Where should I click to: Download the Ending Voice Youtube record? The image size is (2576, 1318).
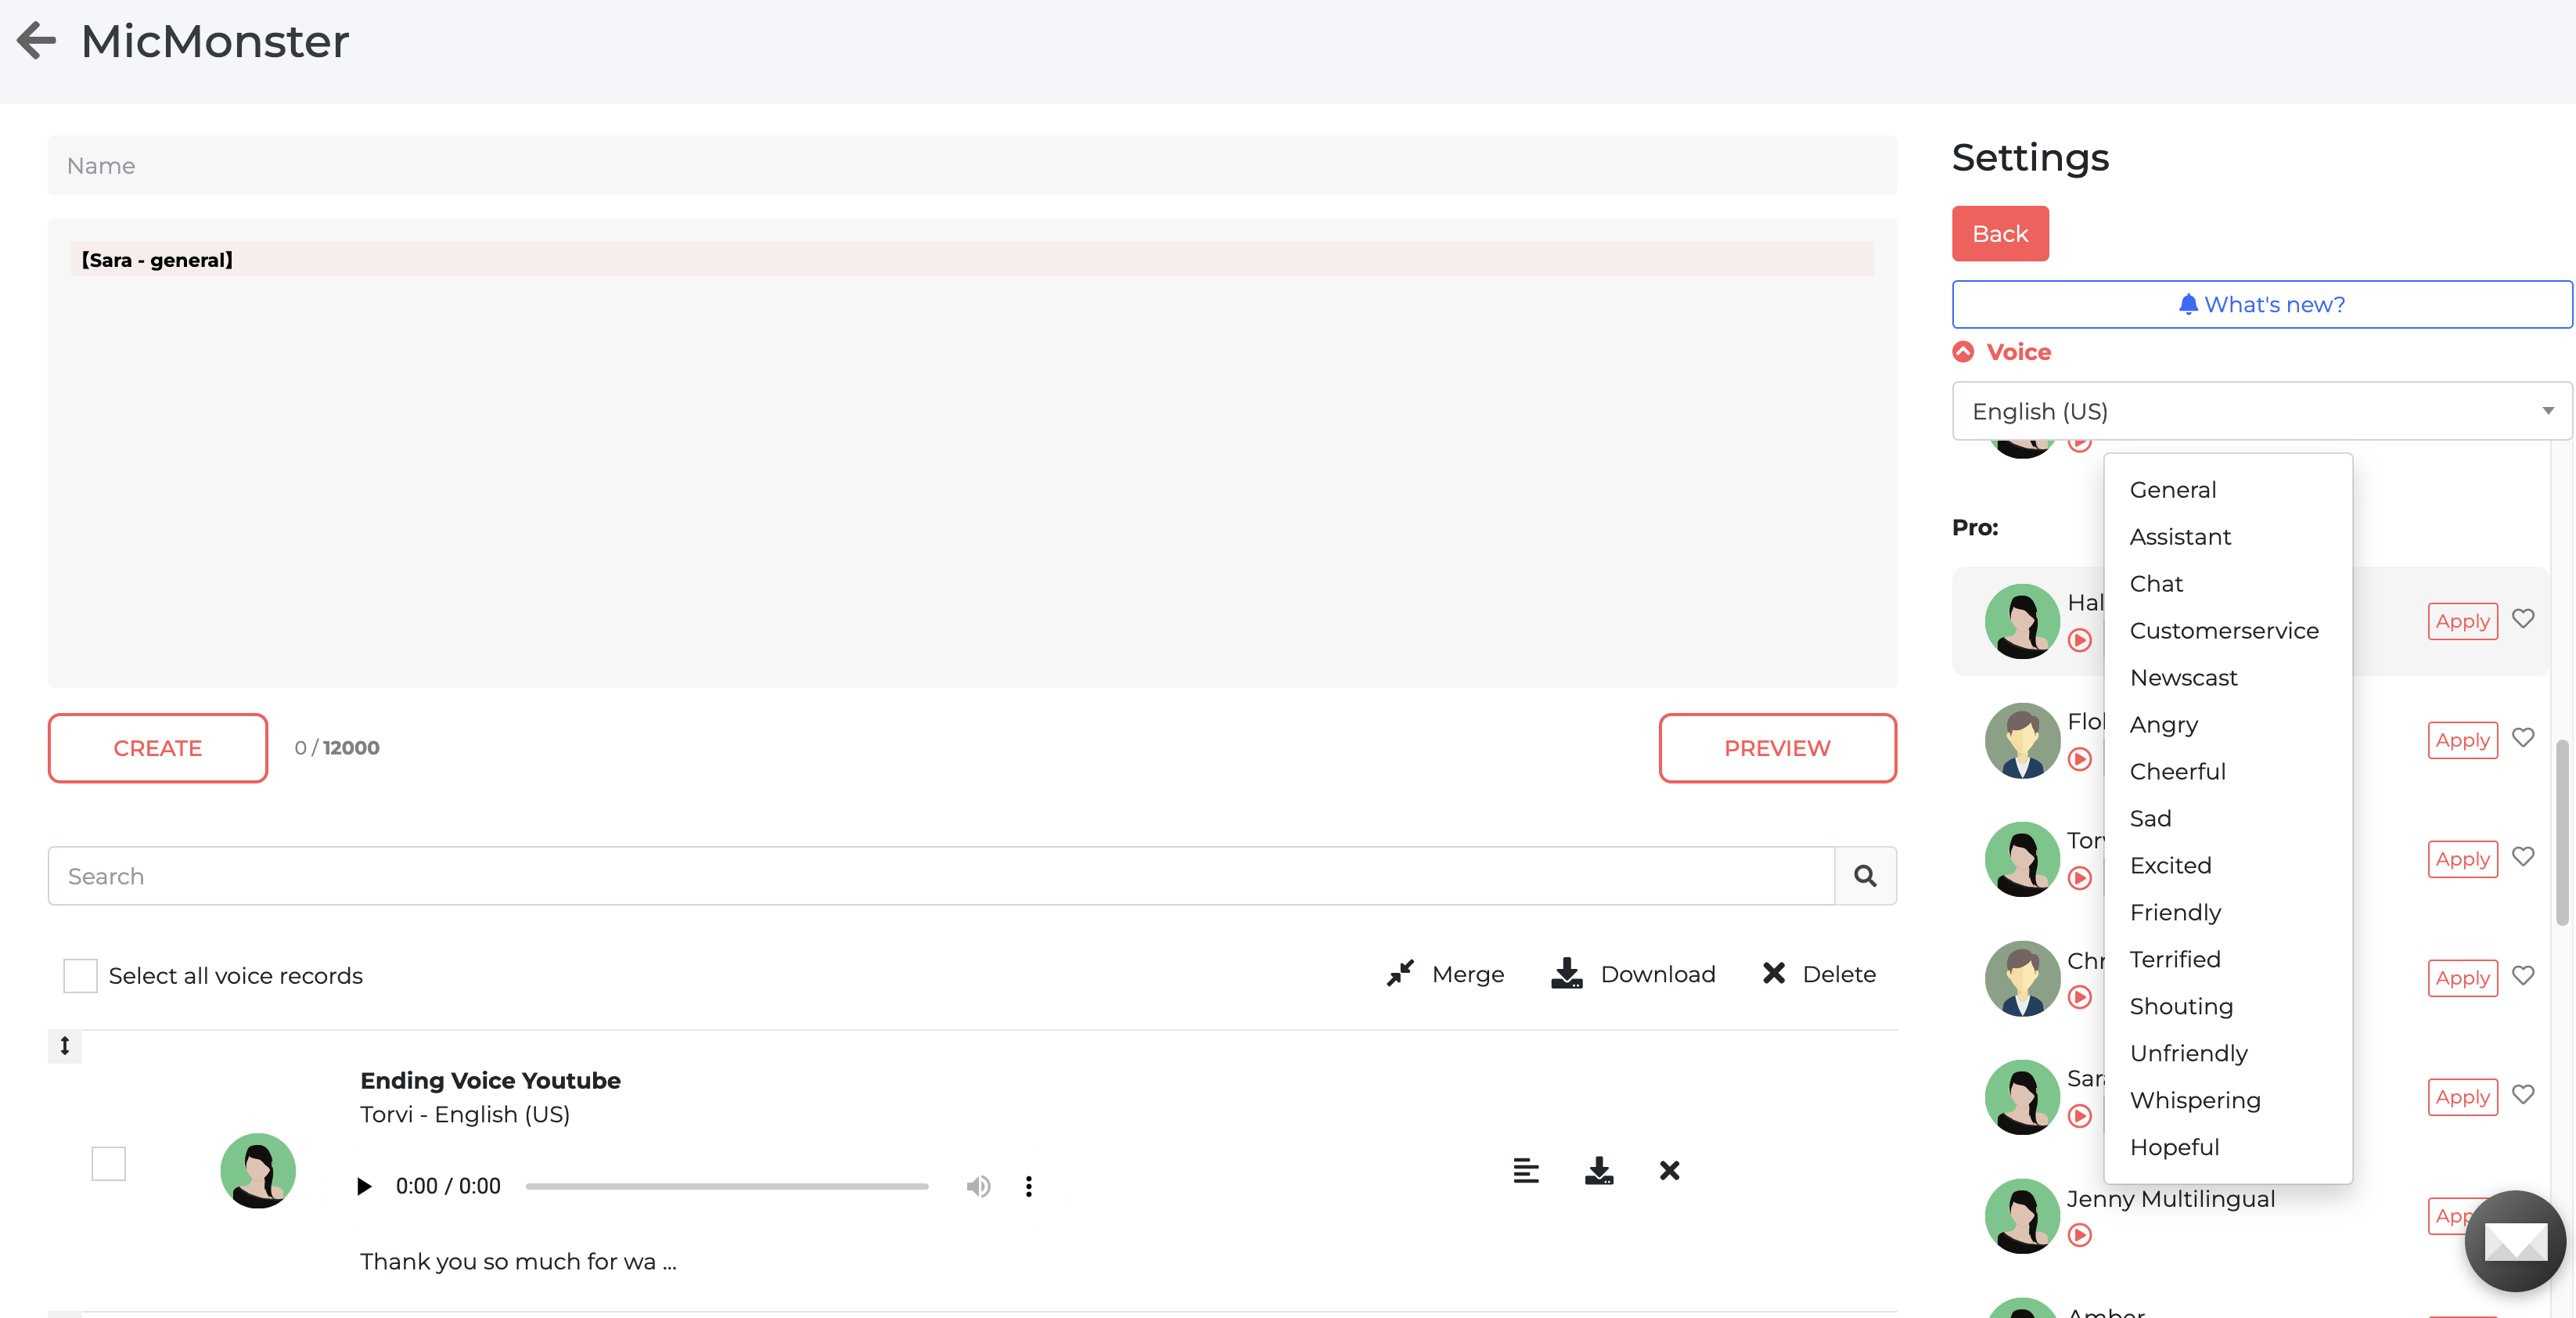coord(1599,1170)
